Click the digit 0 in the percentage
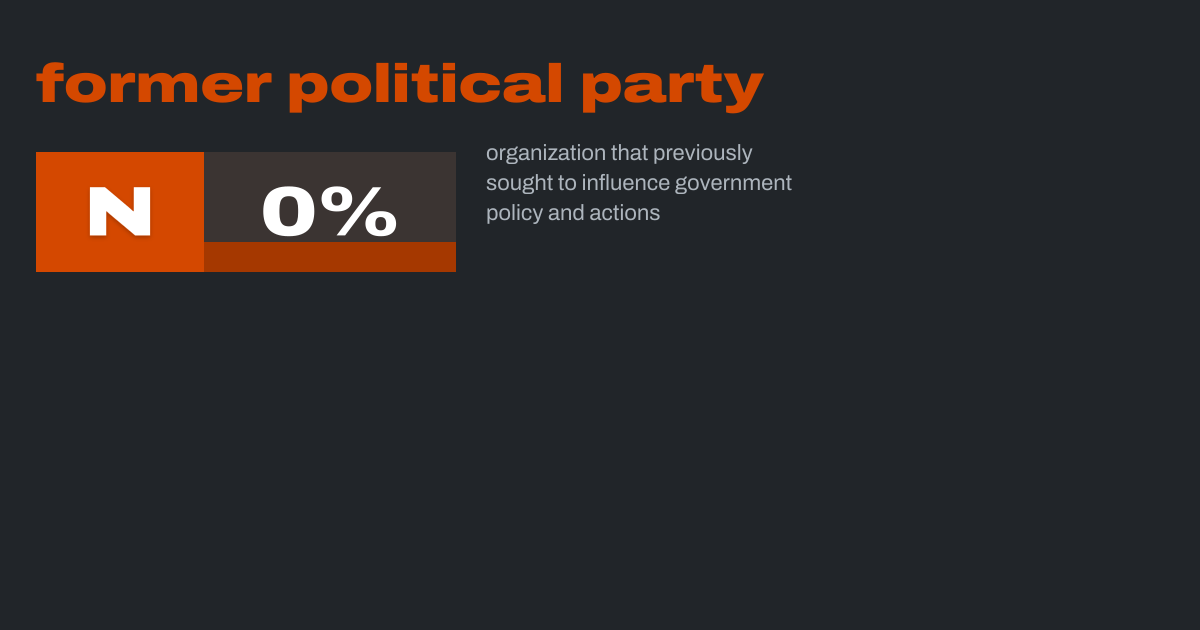 [x=290, y=212]
